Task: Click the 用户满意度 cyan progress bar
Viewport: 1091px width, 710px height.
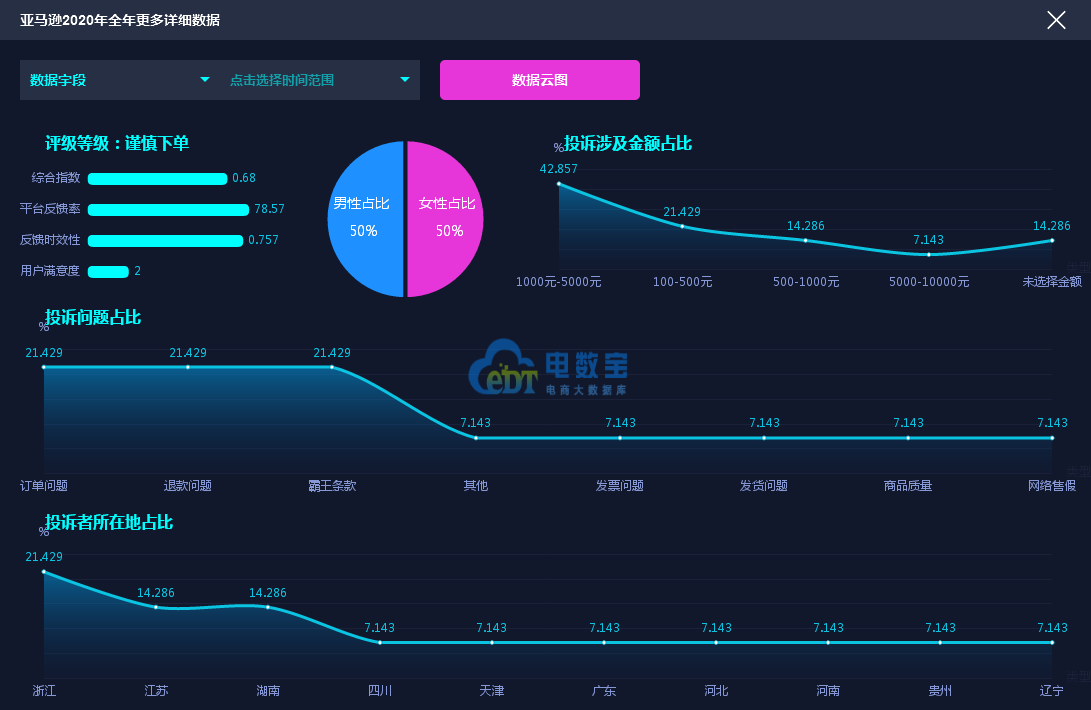Action: (109, 271)
